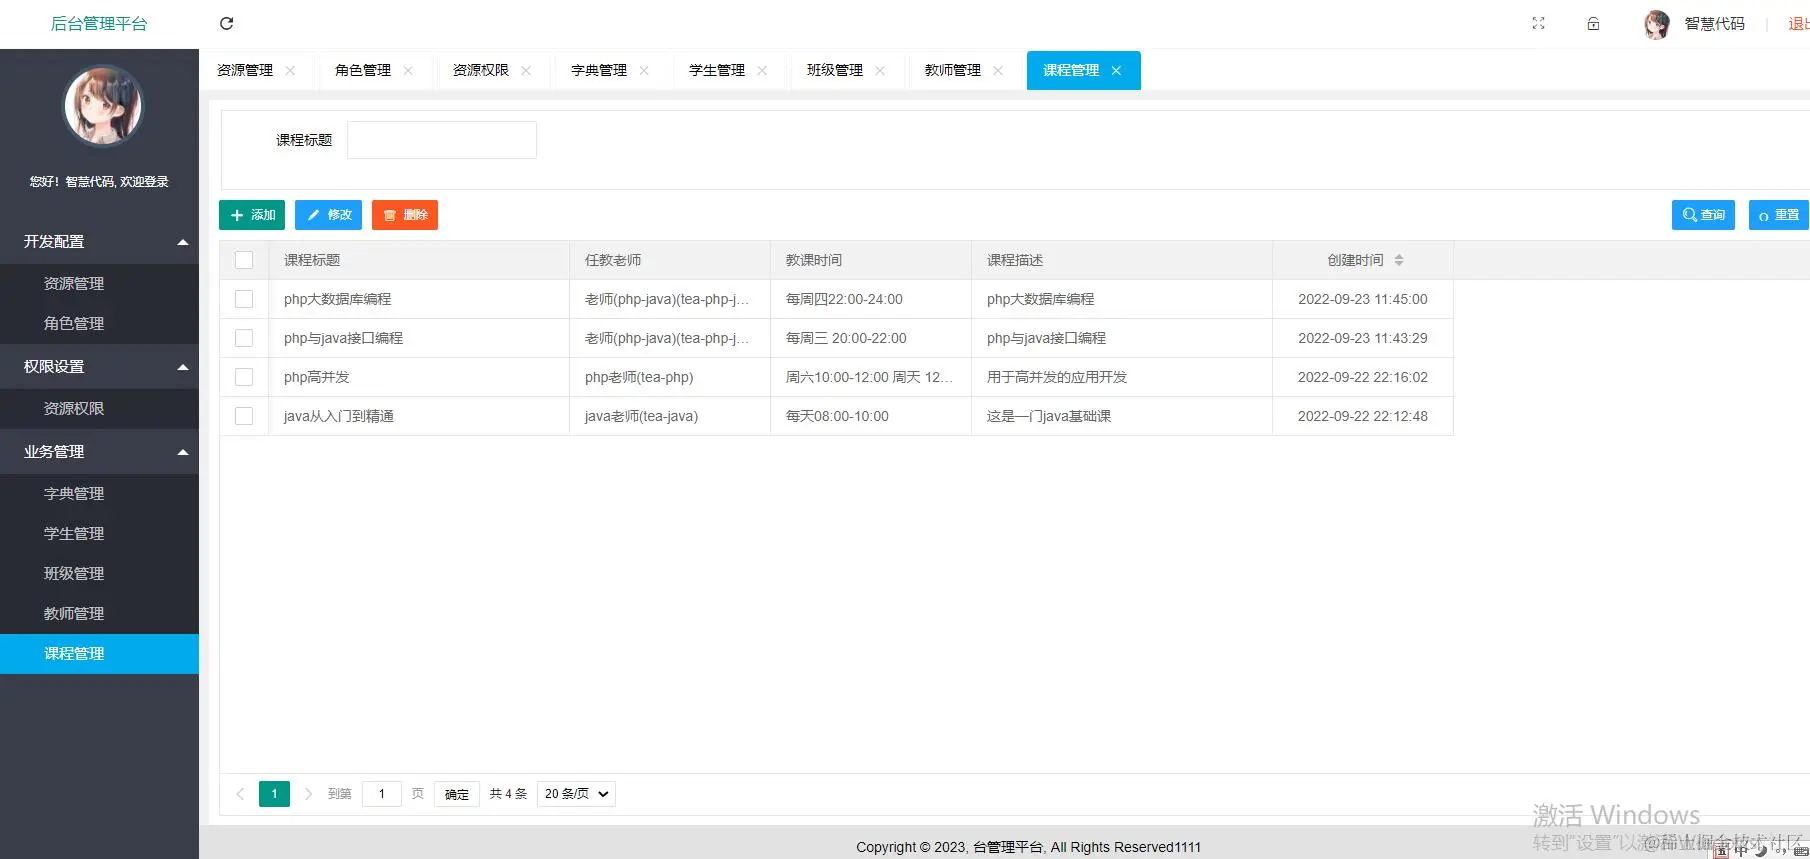Click the green 添加 button
This screenshot has width=1810, height=859.
pyautogui.click(x=252, y=215)
